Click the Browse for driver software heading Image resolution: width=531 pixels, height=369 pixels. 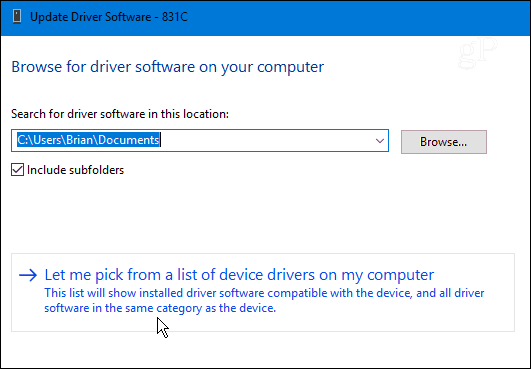pyautogui.click(x=168, y=67)
